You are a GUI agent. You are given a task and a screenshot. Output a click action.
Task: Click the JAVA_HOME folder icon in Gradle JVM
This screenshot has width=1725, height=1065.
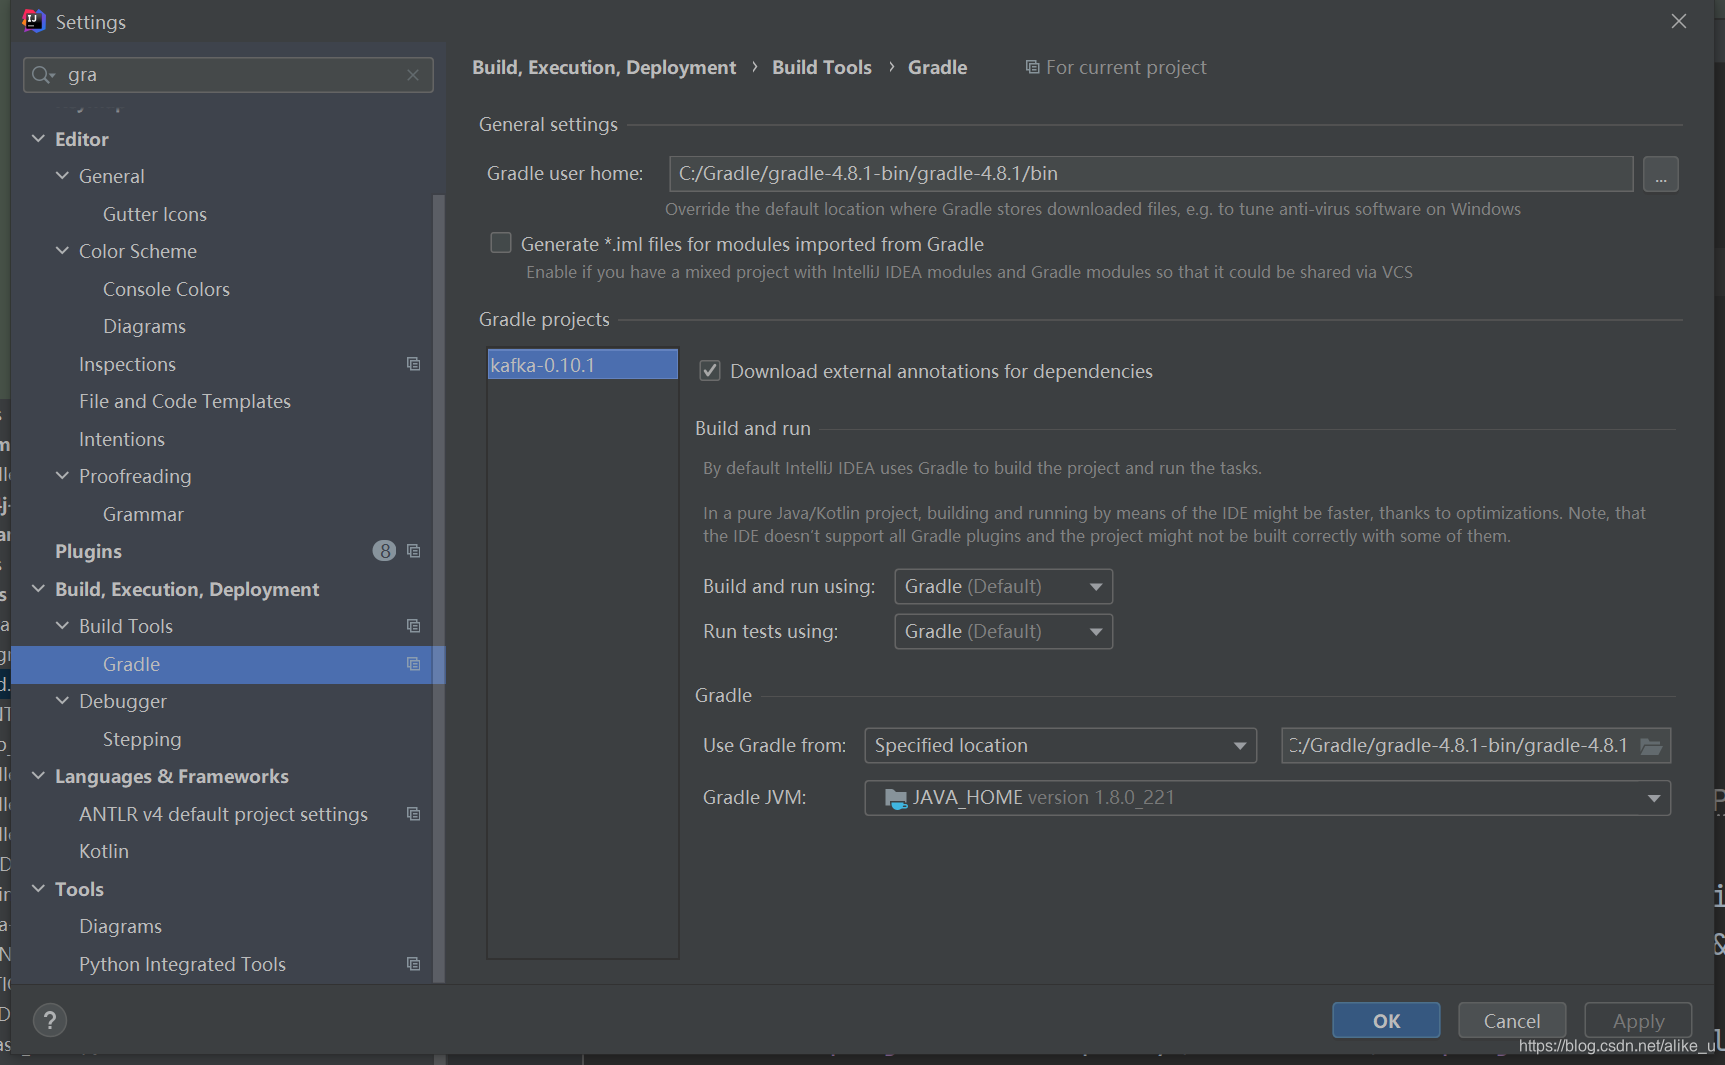point(896,798)
